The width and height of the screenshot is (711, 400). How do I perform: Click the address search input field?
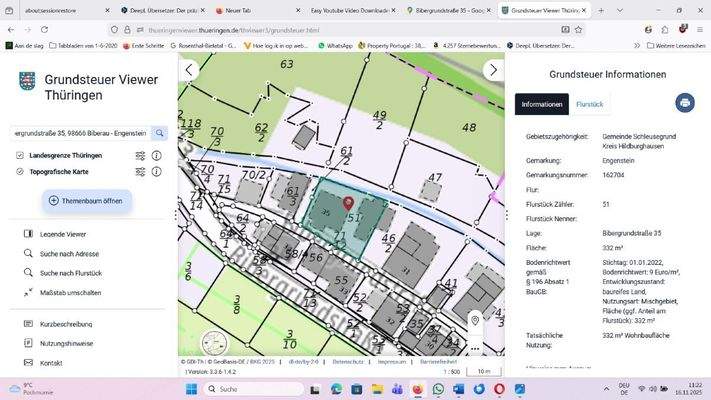[x=78, y=132]
